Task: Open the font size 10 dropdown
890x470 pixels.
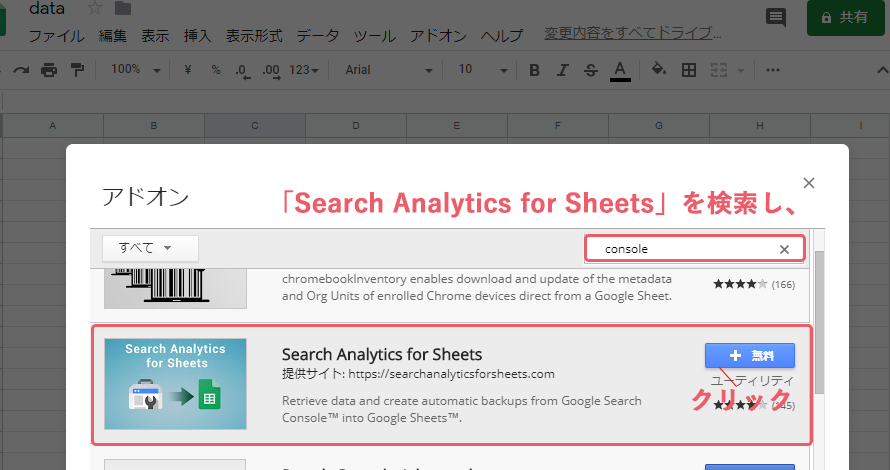Action: pos(482,70)
